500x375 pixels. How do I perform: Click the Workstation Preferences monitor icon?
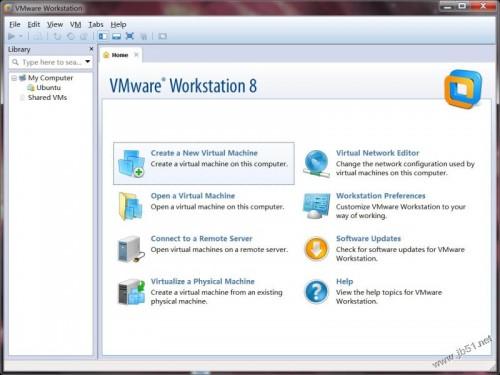(316, 206)
